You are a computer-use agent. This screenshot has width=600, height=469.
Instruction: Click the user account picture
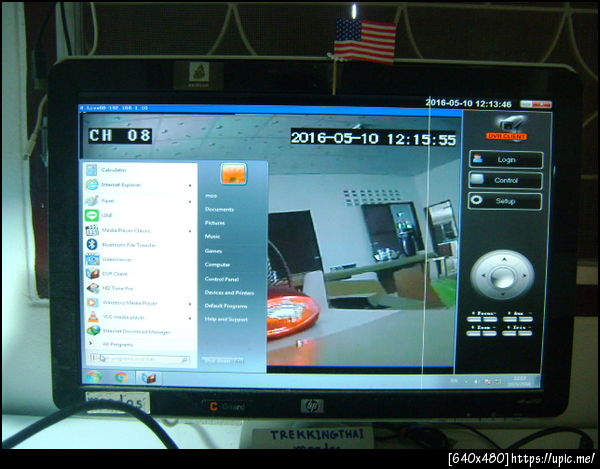point(233,174)
